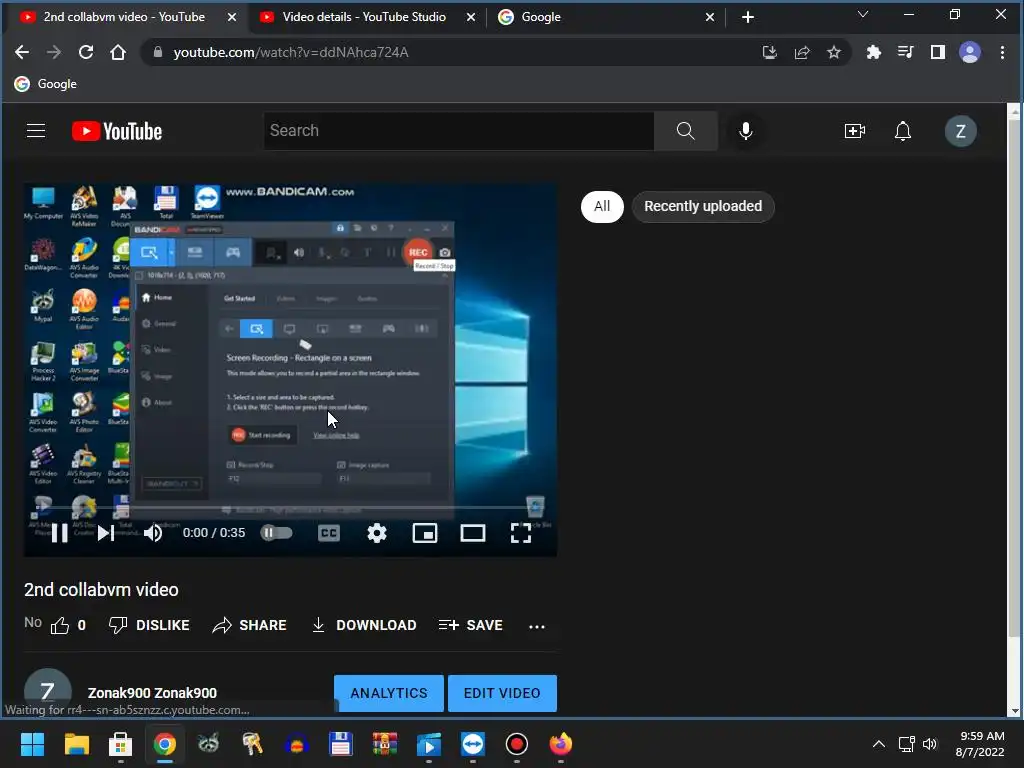The width and height of the screenshot is (1024, 768).
Task: Search with voice microphone
Action: 746,131
